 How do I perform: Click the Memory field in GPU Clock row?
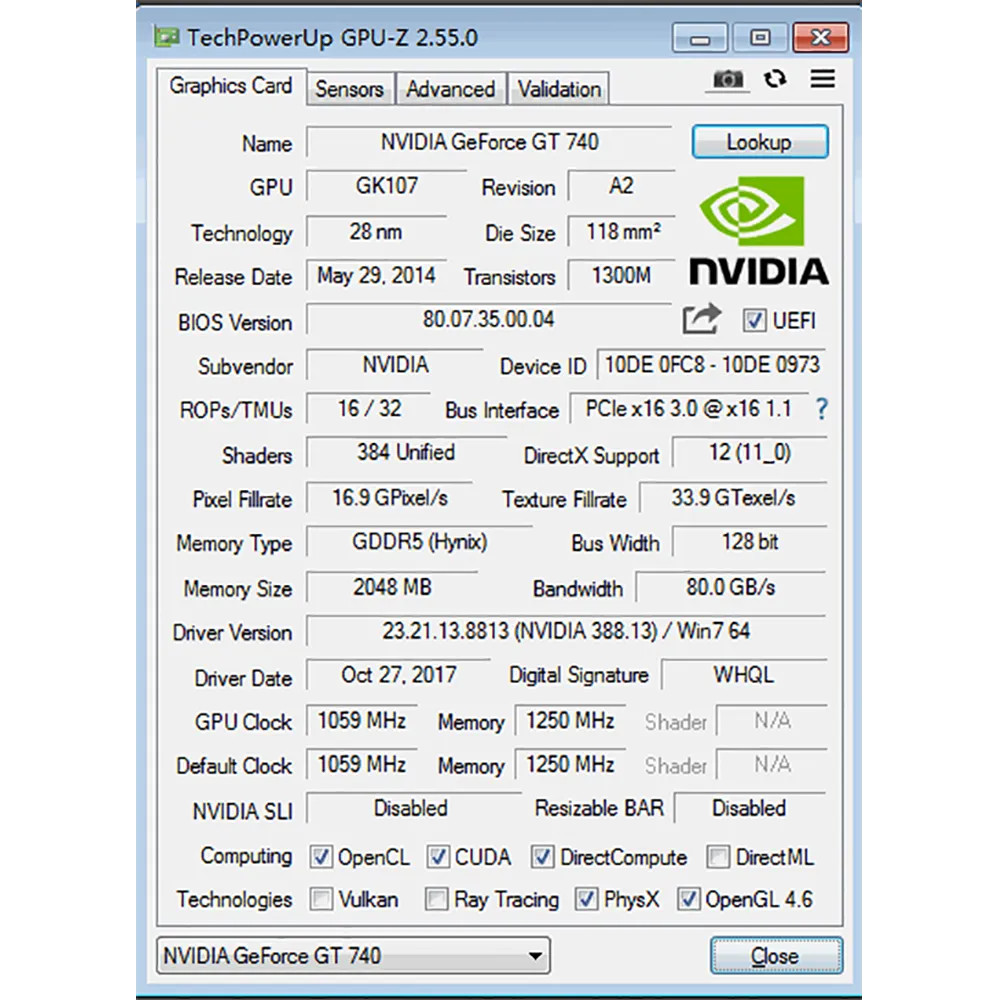(x=570, y=720)
